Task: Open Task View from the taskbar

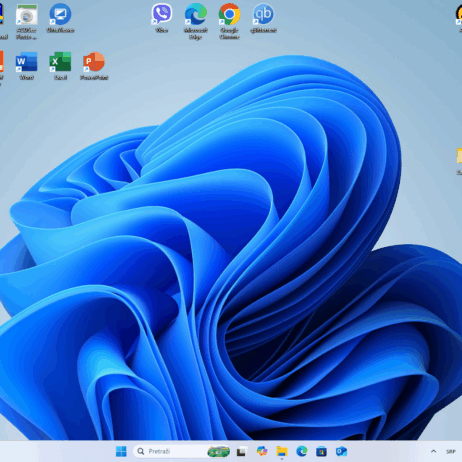Action: pos(242,451)
